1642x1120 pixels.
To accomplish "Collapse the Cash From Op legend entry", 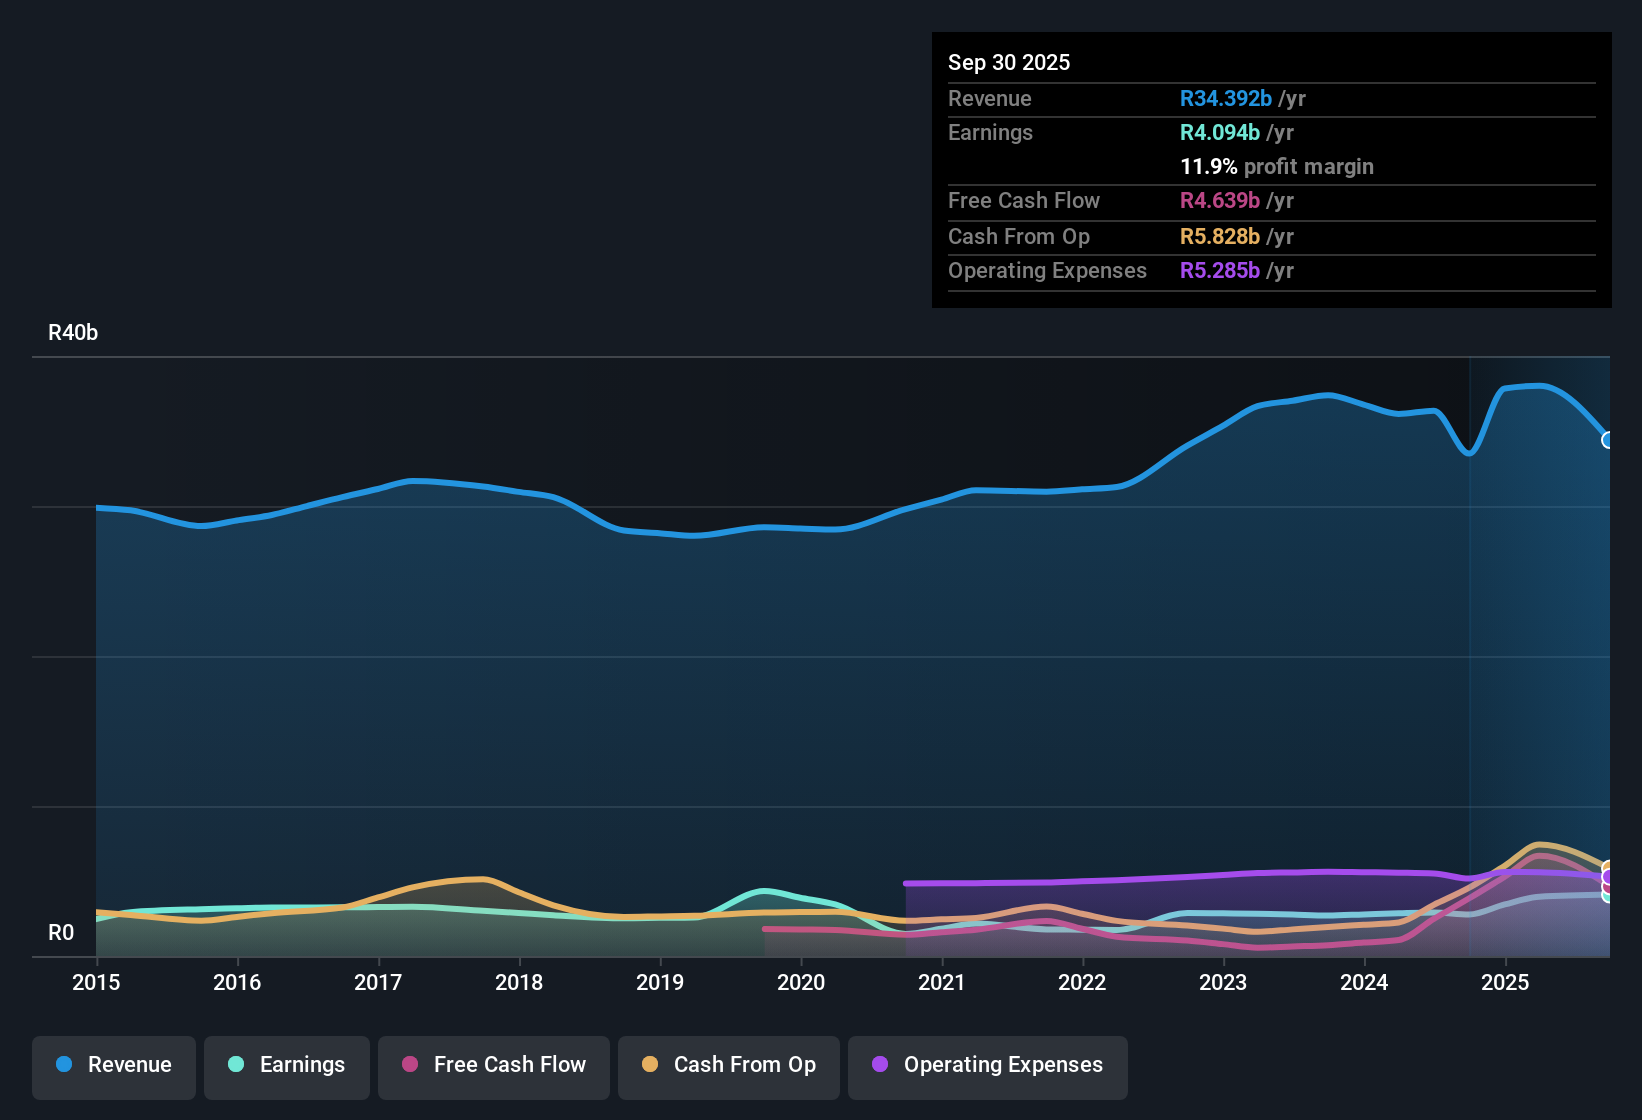I will coord(728,1065).
